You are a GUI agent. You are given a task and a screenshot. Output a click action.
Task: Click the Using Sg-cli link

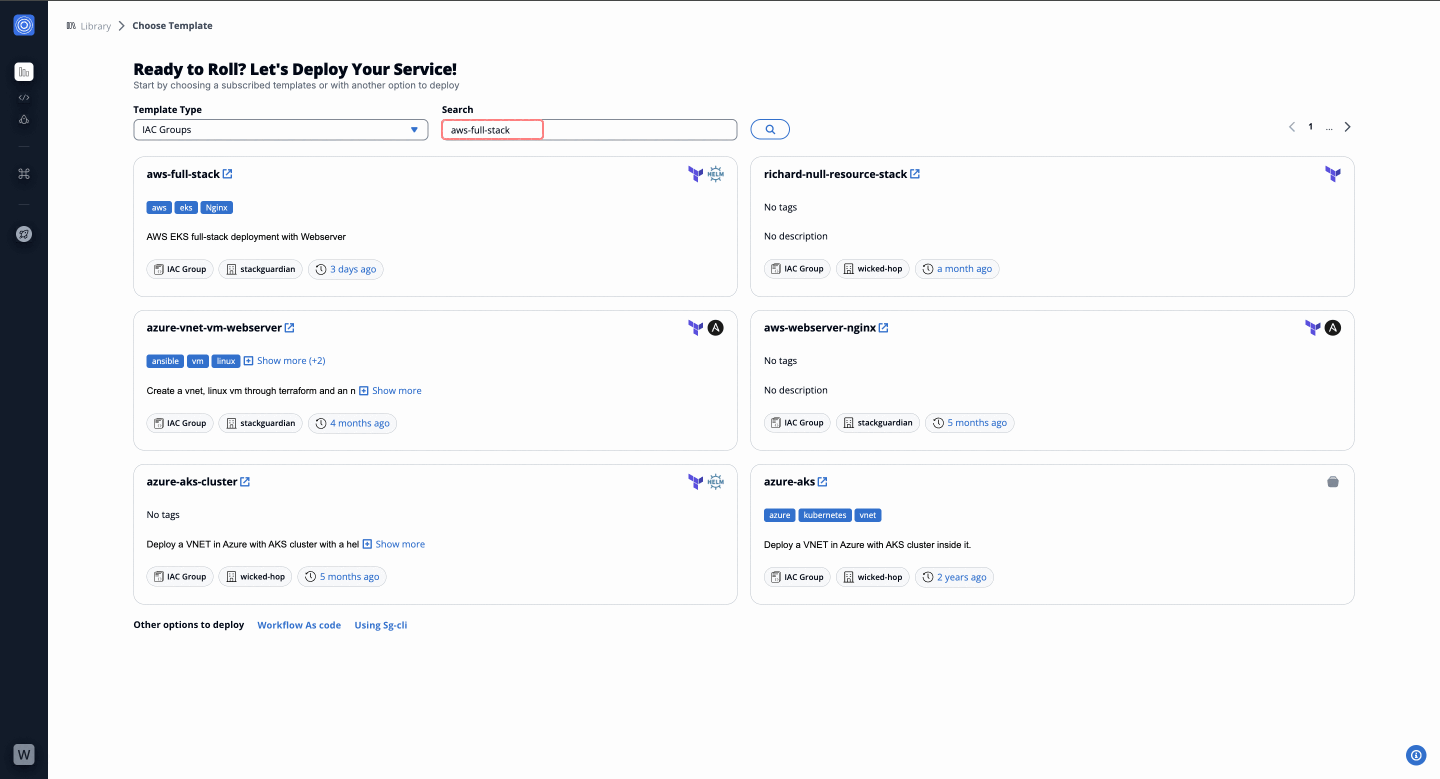[380, 625]
